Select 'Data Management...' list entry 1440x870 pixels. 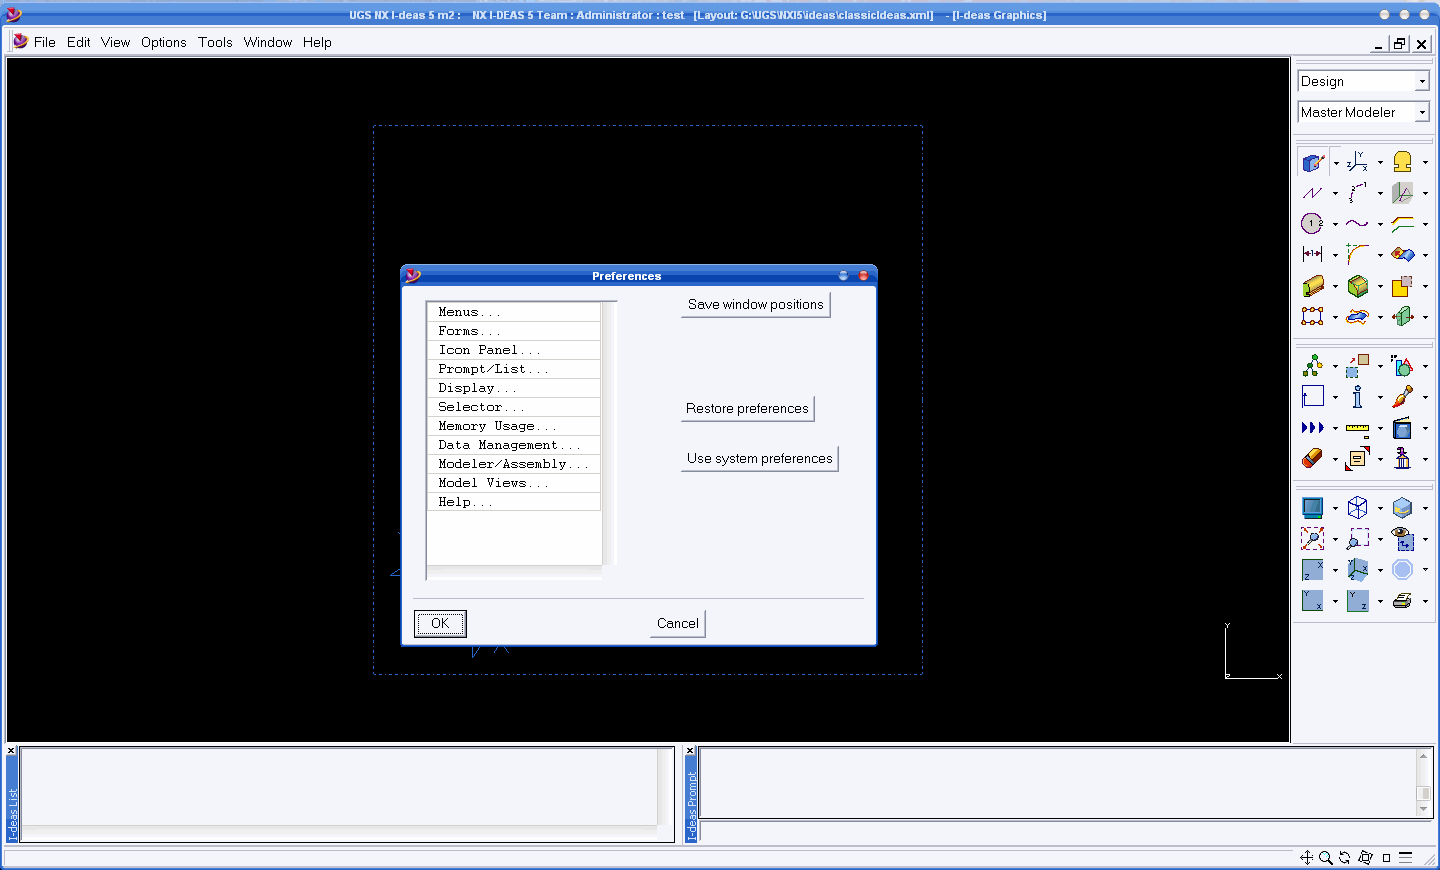click(x=514, y=445)
